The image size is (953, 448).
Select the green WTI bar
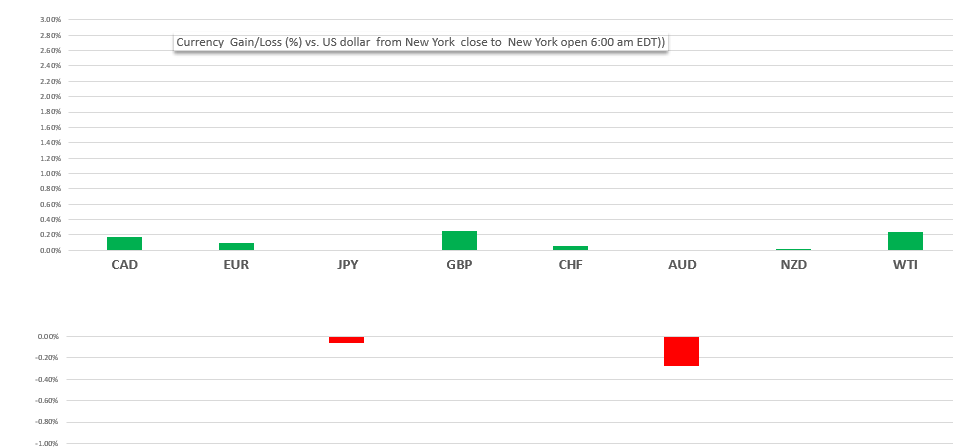point(905,241)
